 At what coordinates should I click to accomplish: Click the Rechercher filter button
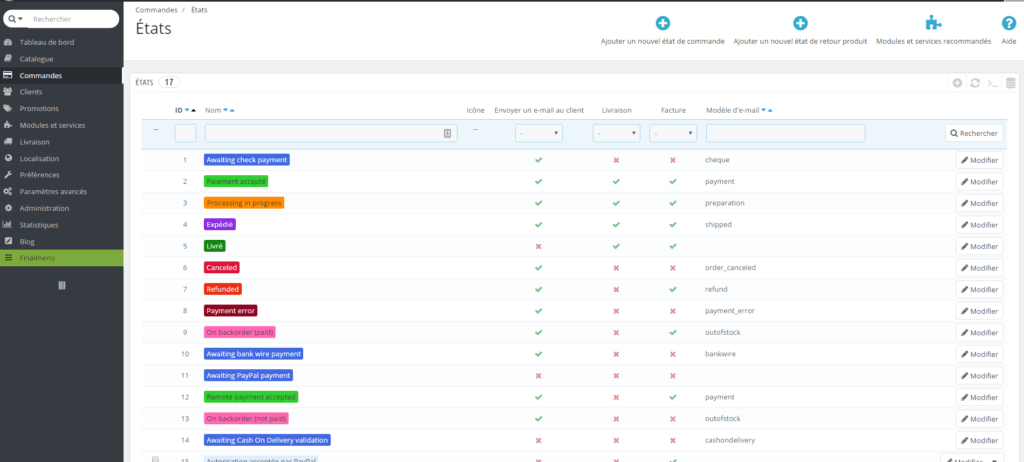[974, 133]
